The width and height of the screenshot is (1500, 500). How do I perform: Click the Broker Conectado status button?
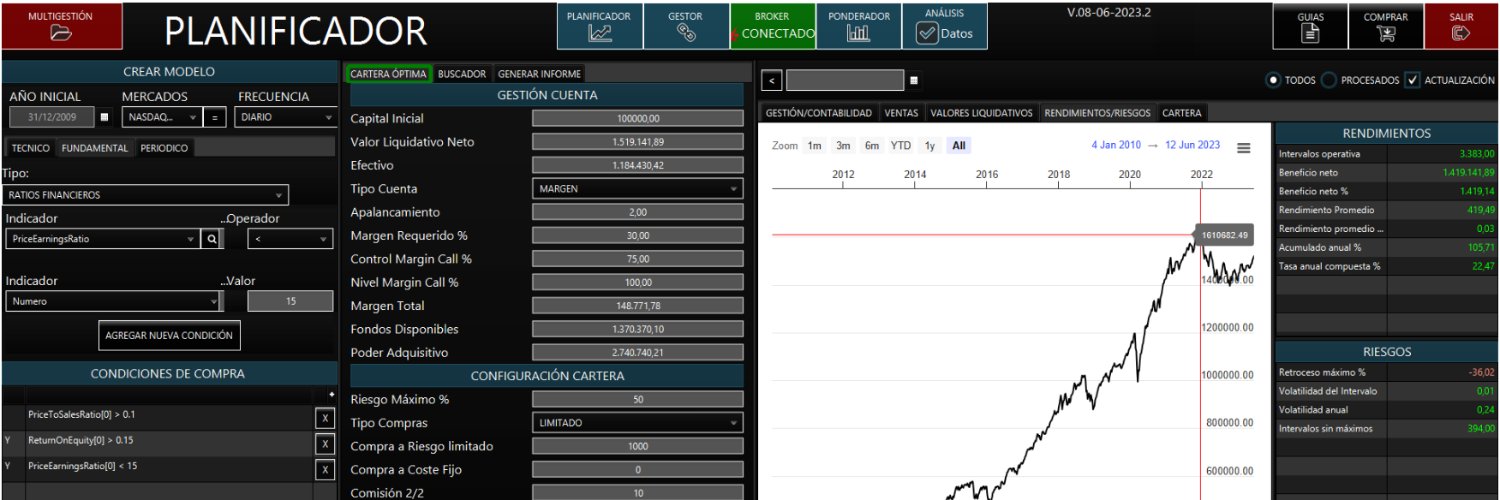(772, 26)
